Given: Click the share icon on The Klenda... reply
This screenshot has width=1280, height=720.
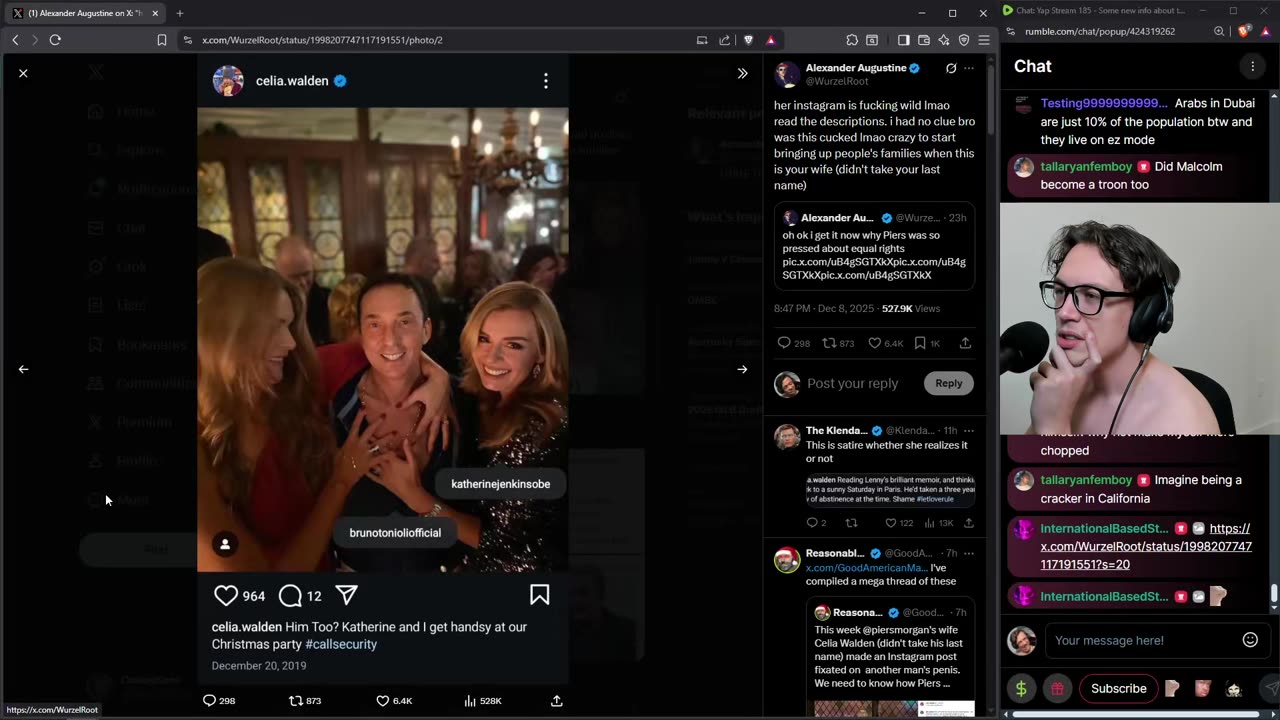Looking at the screenshot, I should pyautogui.click(x=968, y=523).
